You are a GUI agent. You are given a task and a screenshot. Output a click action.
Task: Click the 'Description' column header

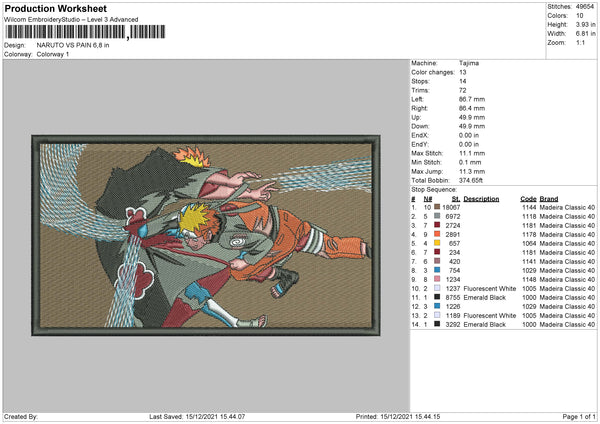[x=481, y=199]
